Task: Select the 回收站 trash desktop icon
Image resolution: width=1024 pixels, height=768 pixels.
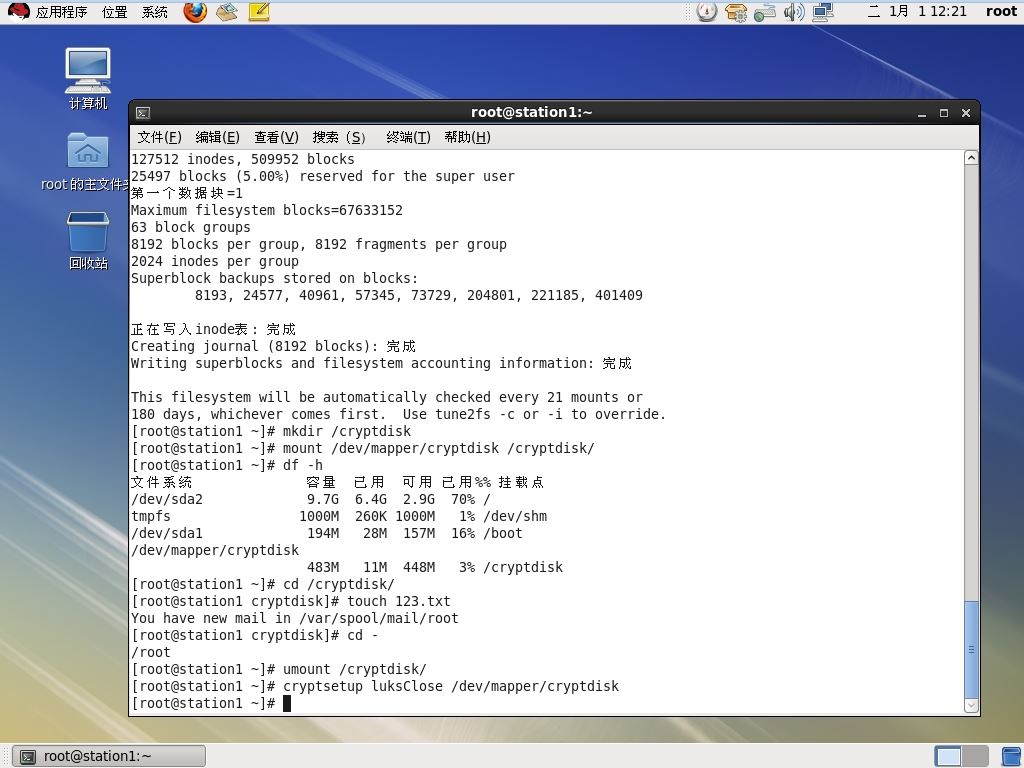Action: coord(88,240)
